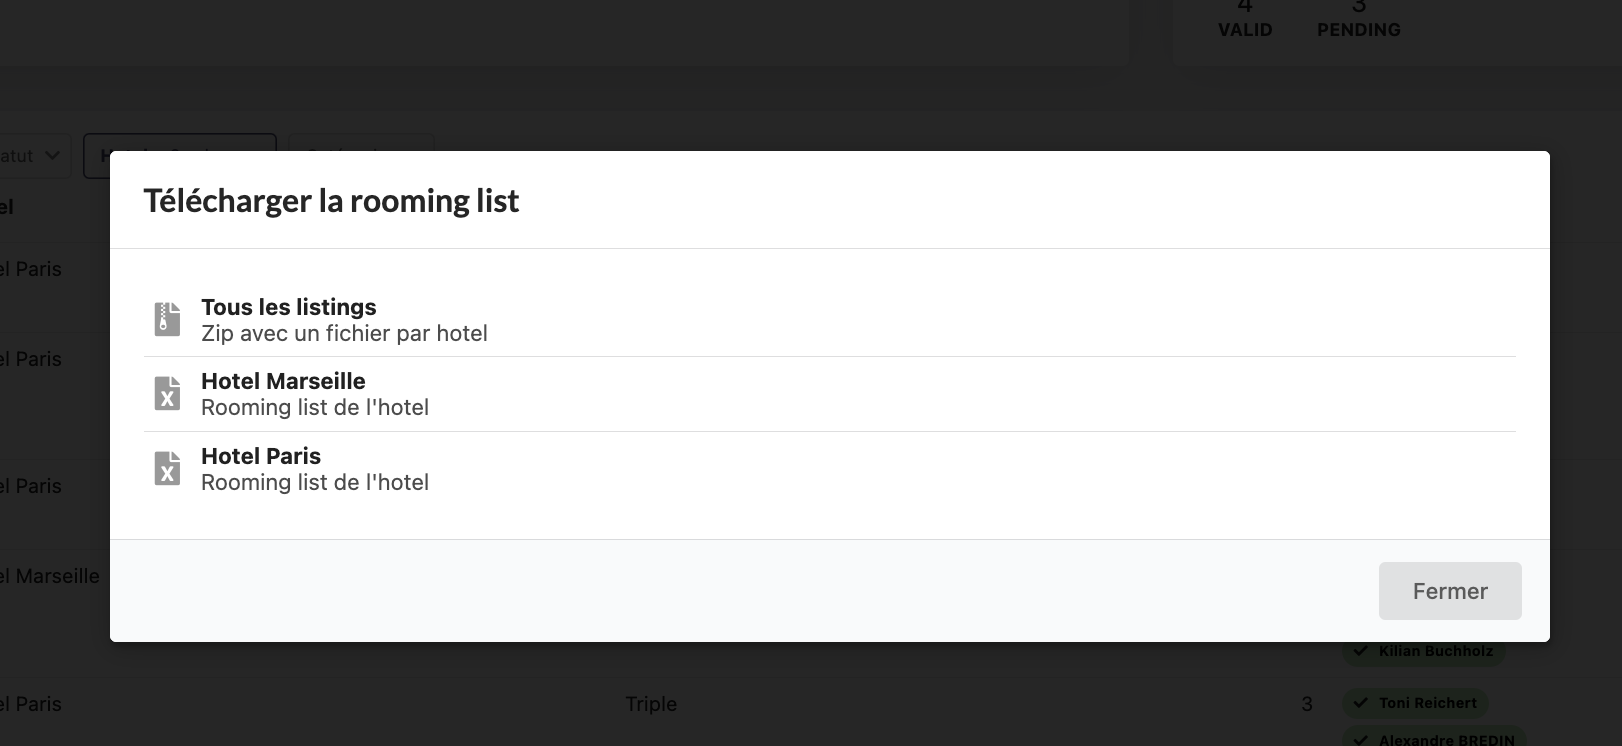
Task: Click the Alexandre BREDIN guest badge name
Action: pos(1446,740)
